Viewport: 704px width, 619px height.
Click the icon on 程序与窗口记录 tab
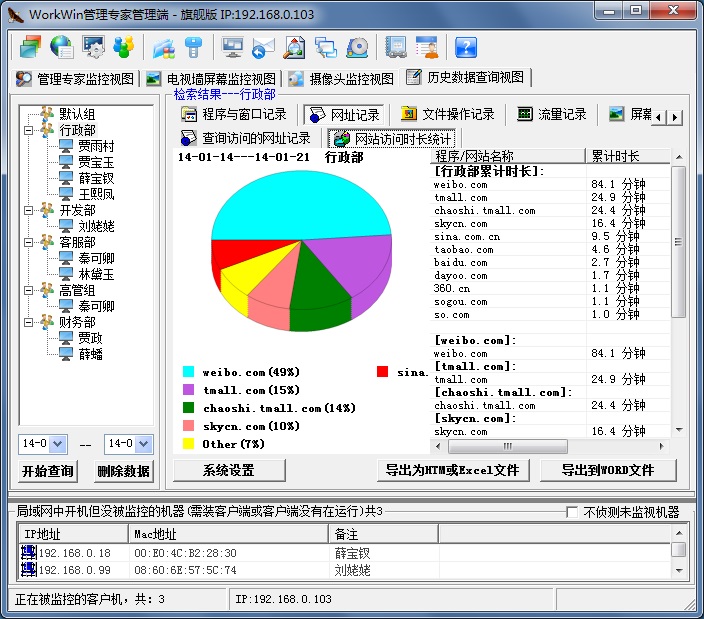point(189,114)
